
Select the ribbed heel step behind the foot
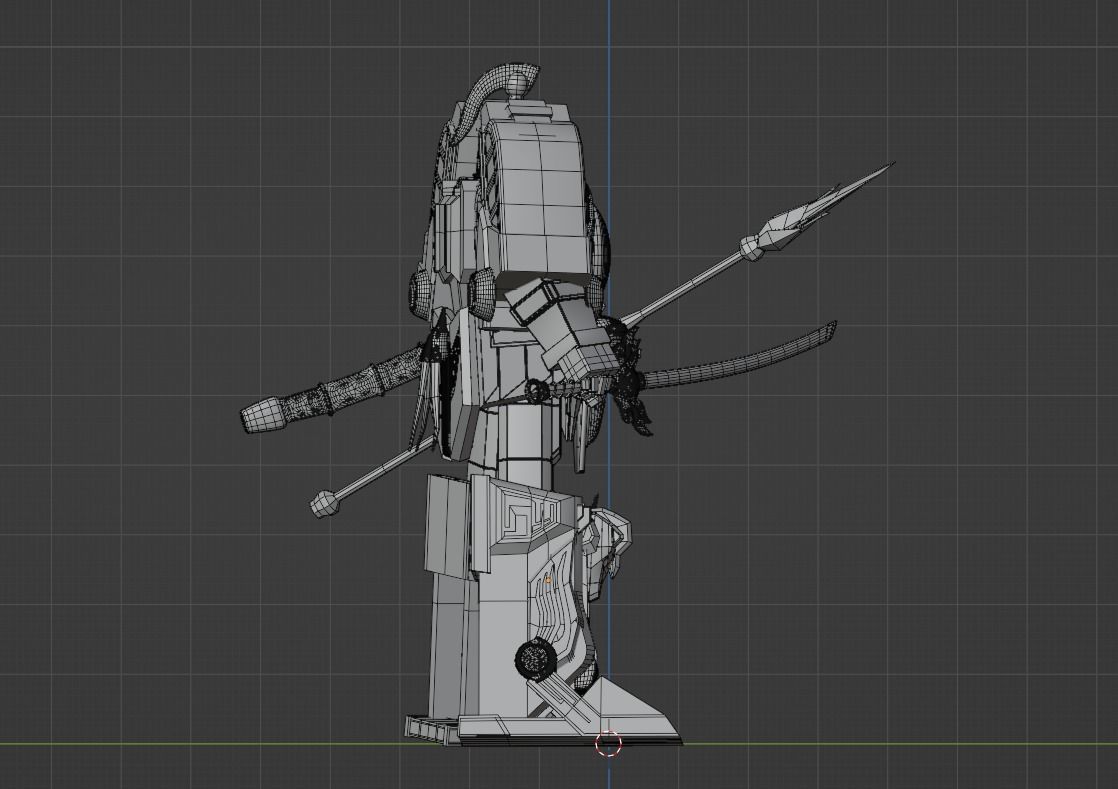coord(432,729)
